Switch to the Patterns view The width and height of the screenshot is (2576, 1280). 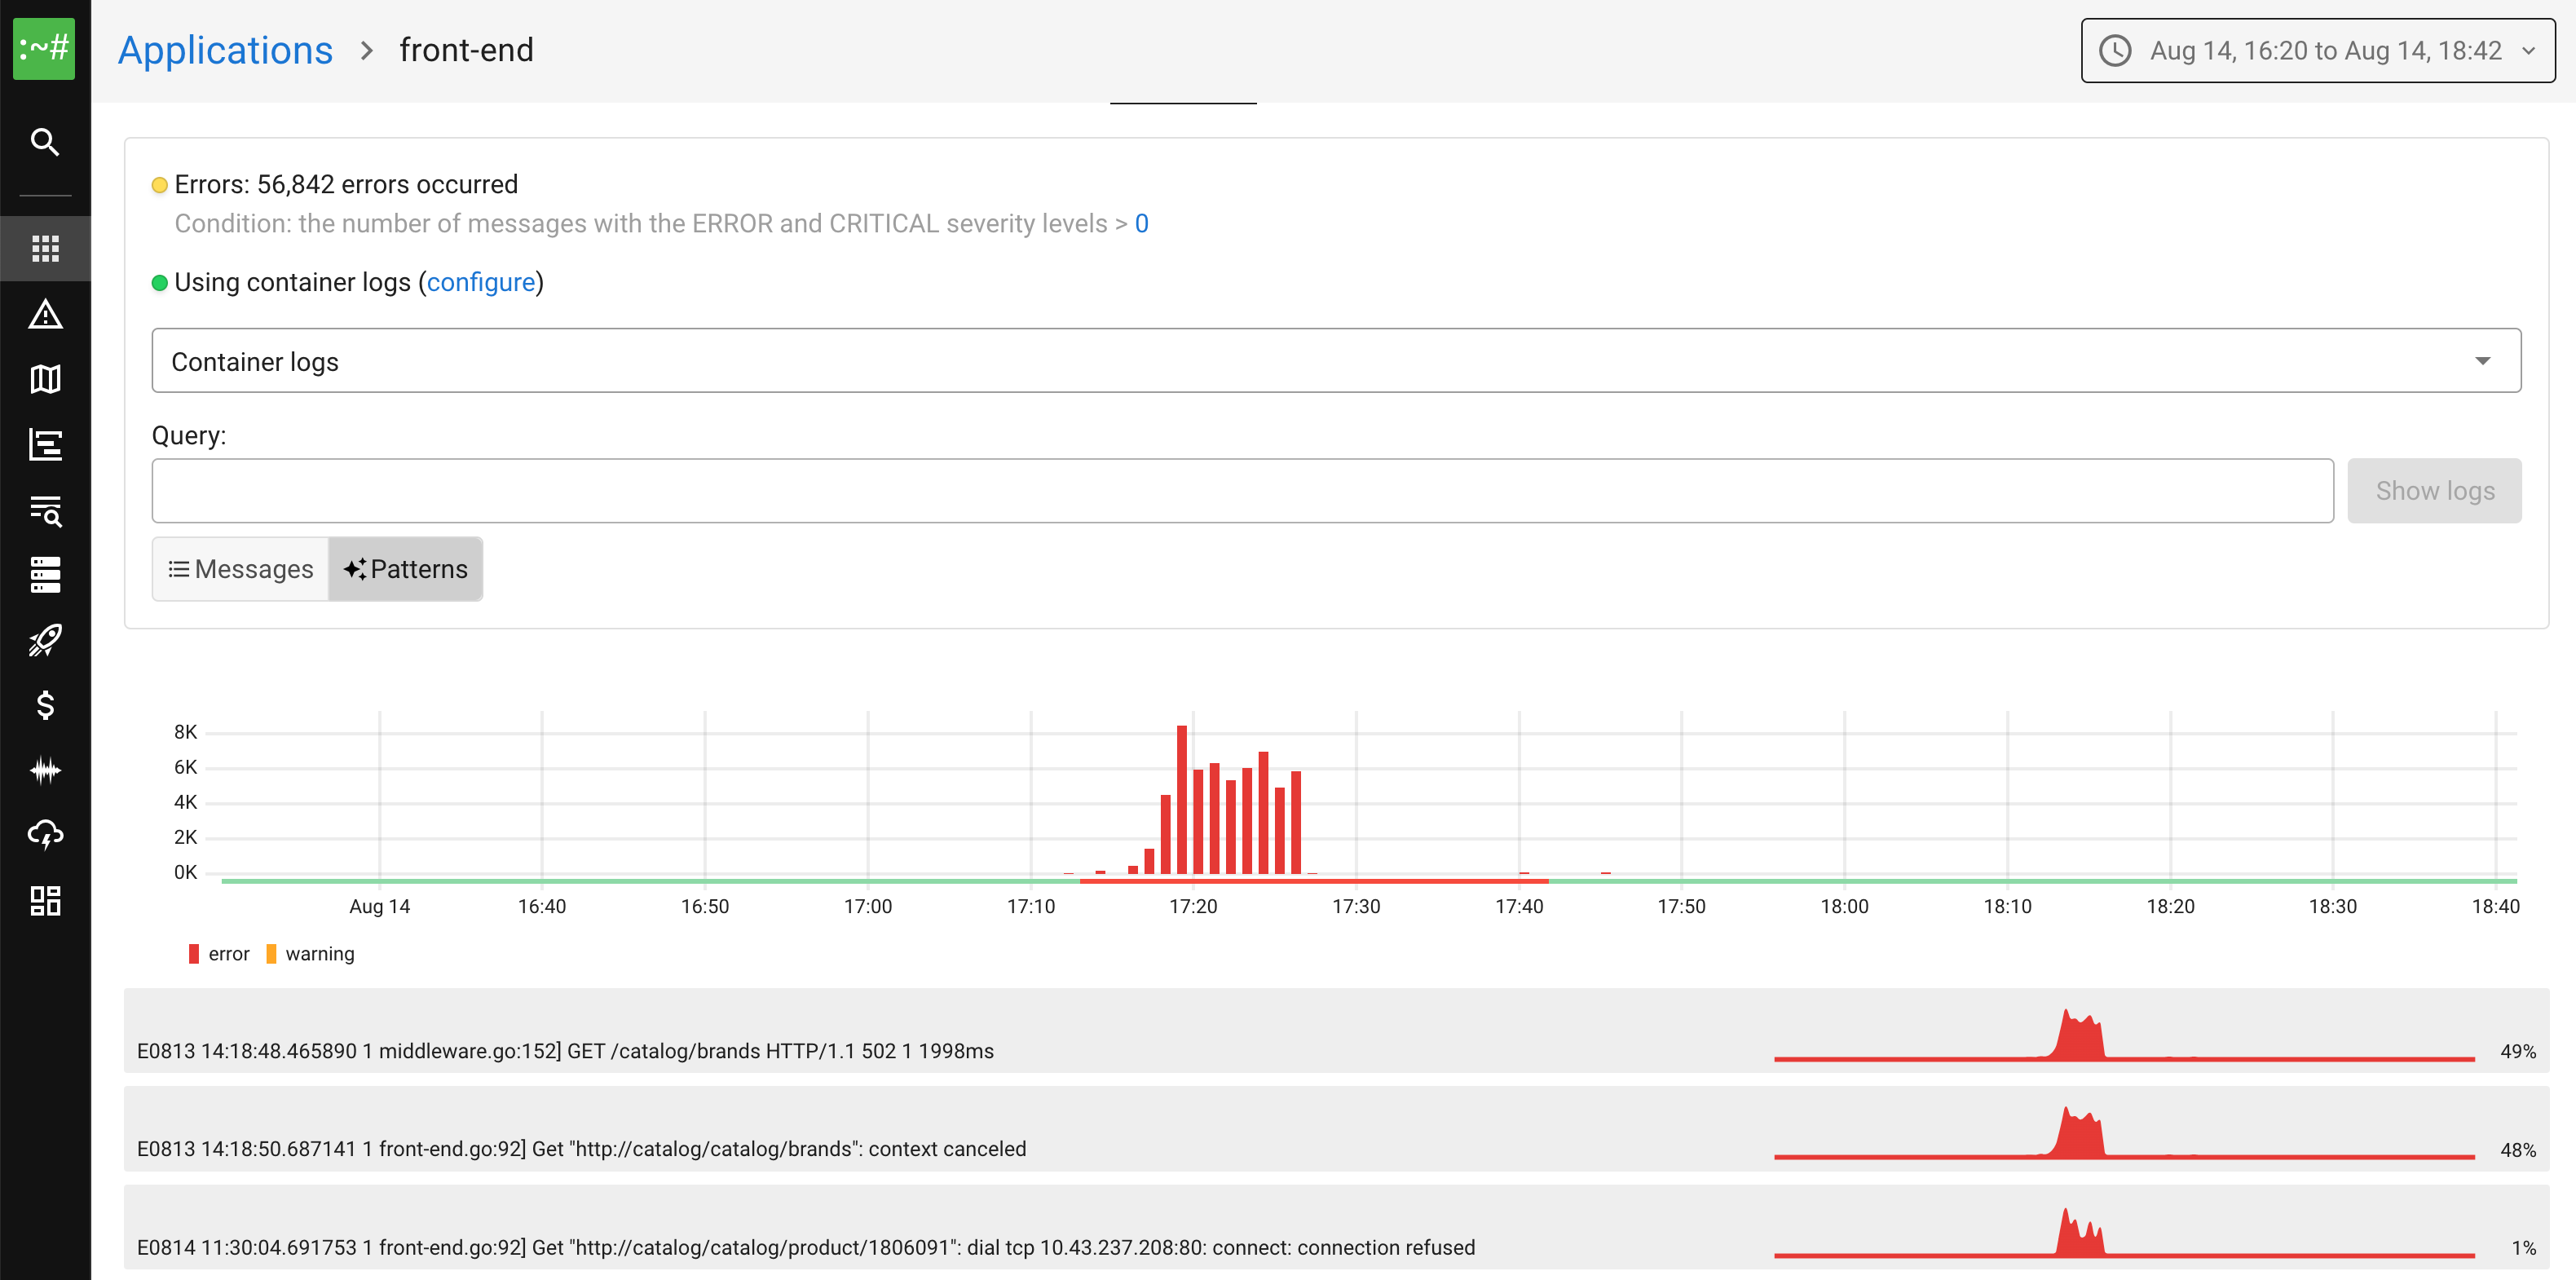[405, 568]
